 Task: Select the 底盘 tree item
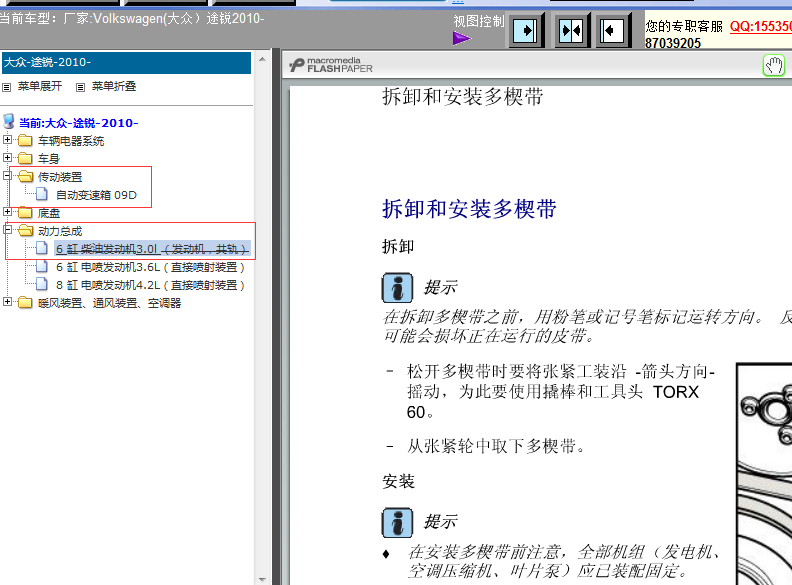pyautogui.click(x=49, y=213)
